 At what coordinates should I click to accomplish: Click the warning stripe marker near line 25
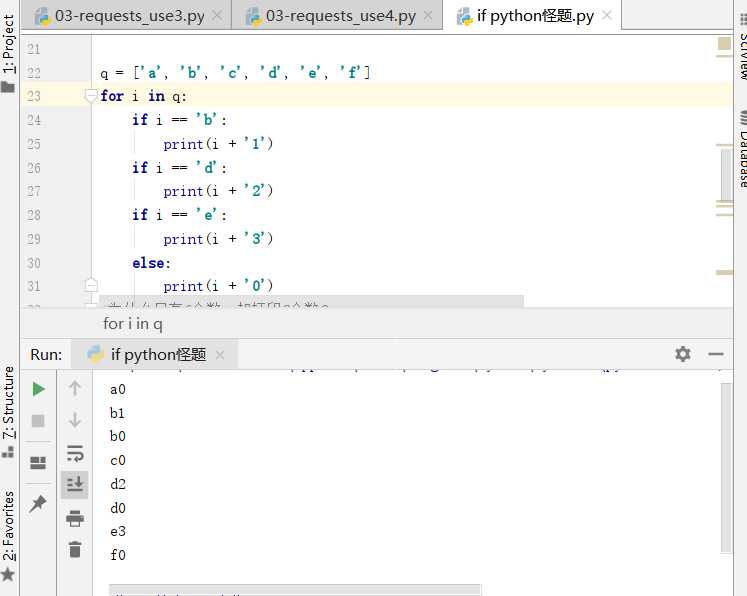[x=724, y=145]
